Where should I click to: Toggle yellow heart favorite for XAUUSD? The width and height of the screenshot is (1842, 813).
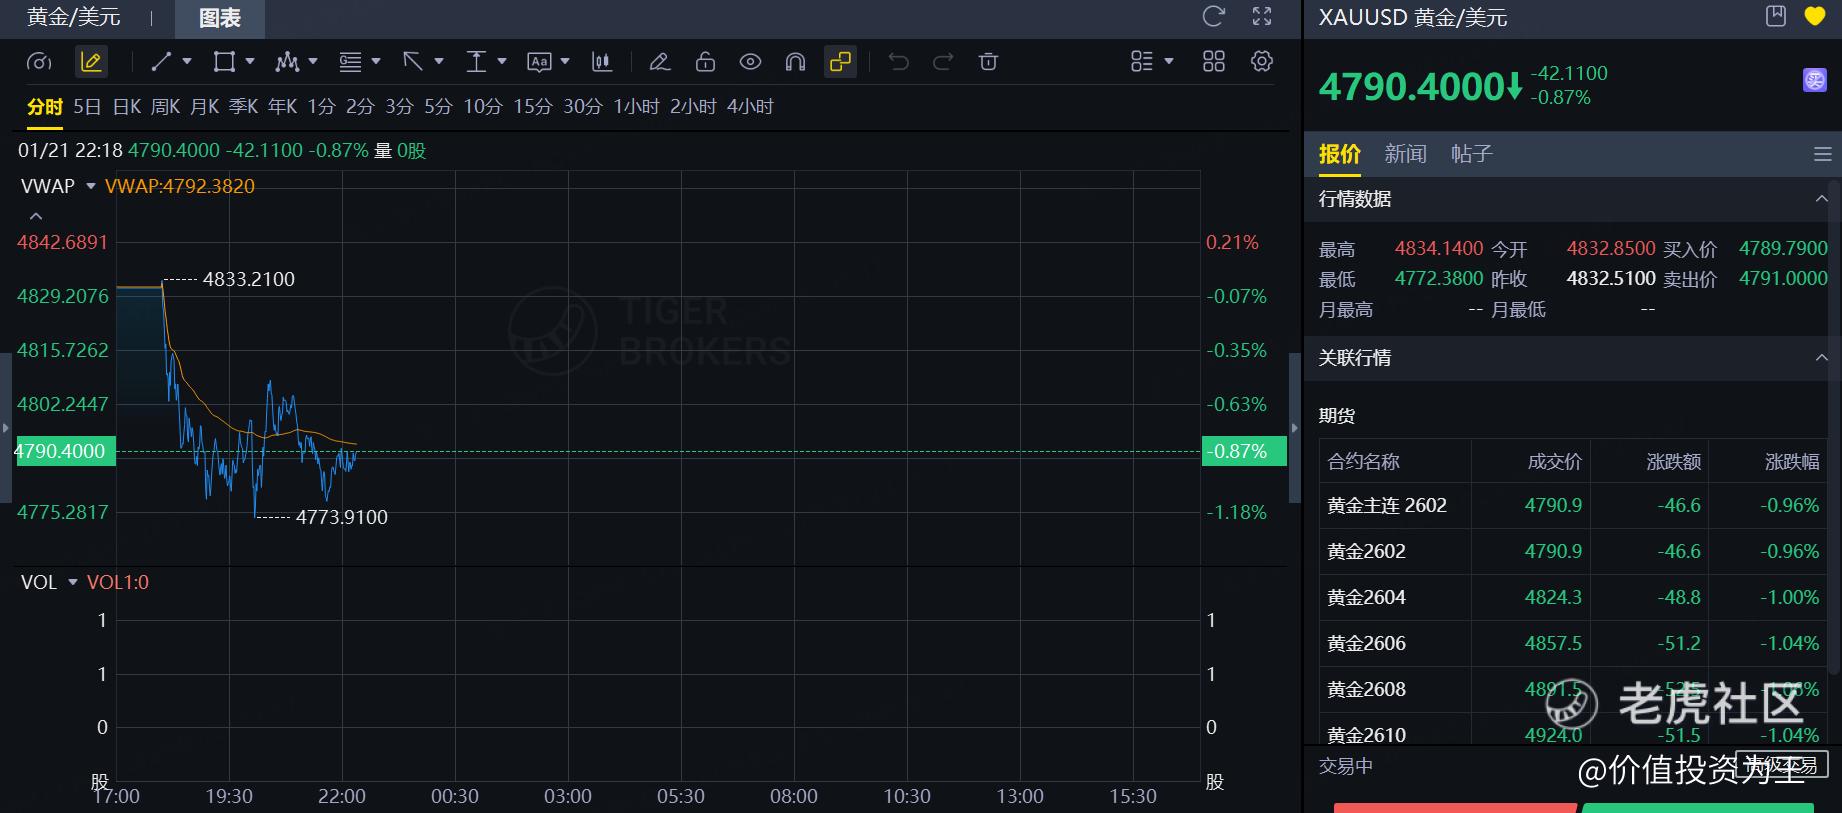click(x=1814, y=17)
